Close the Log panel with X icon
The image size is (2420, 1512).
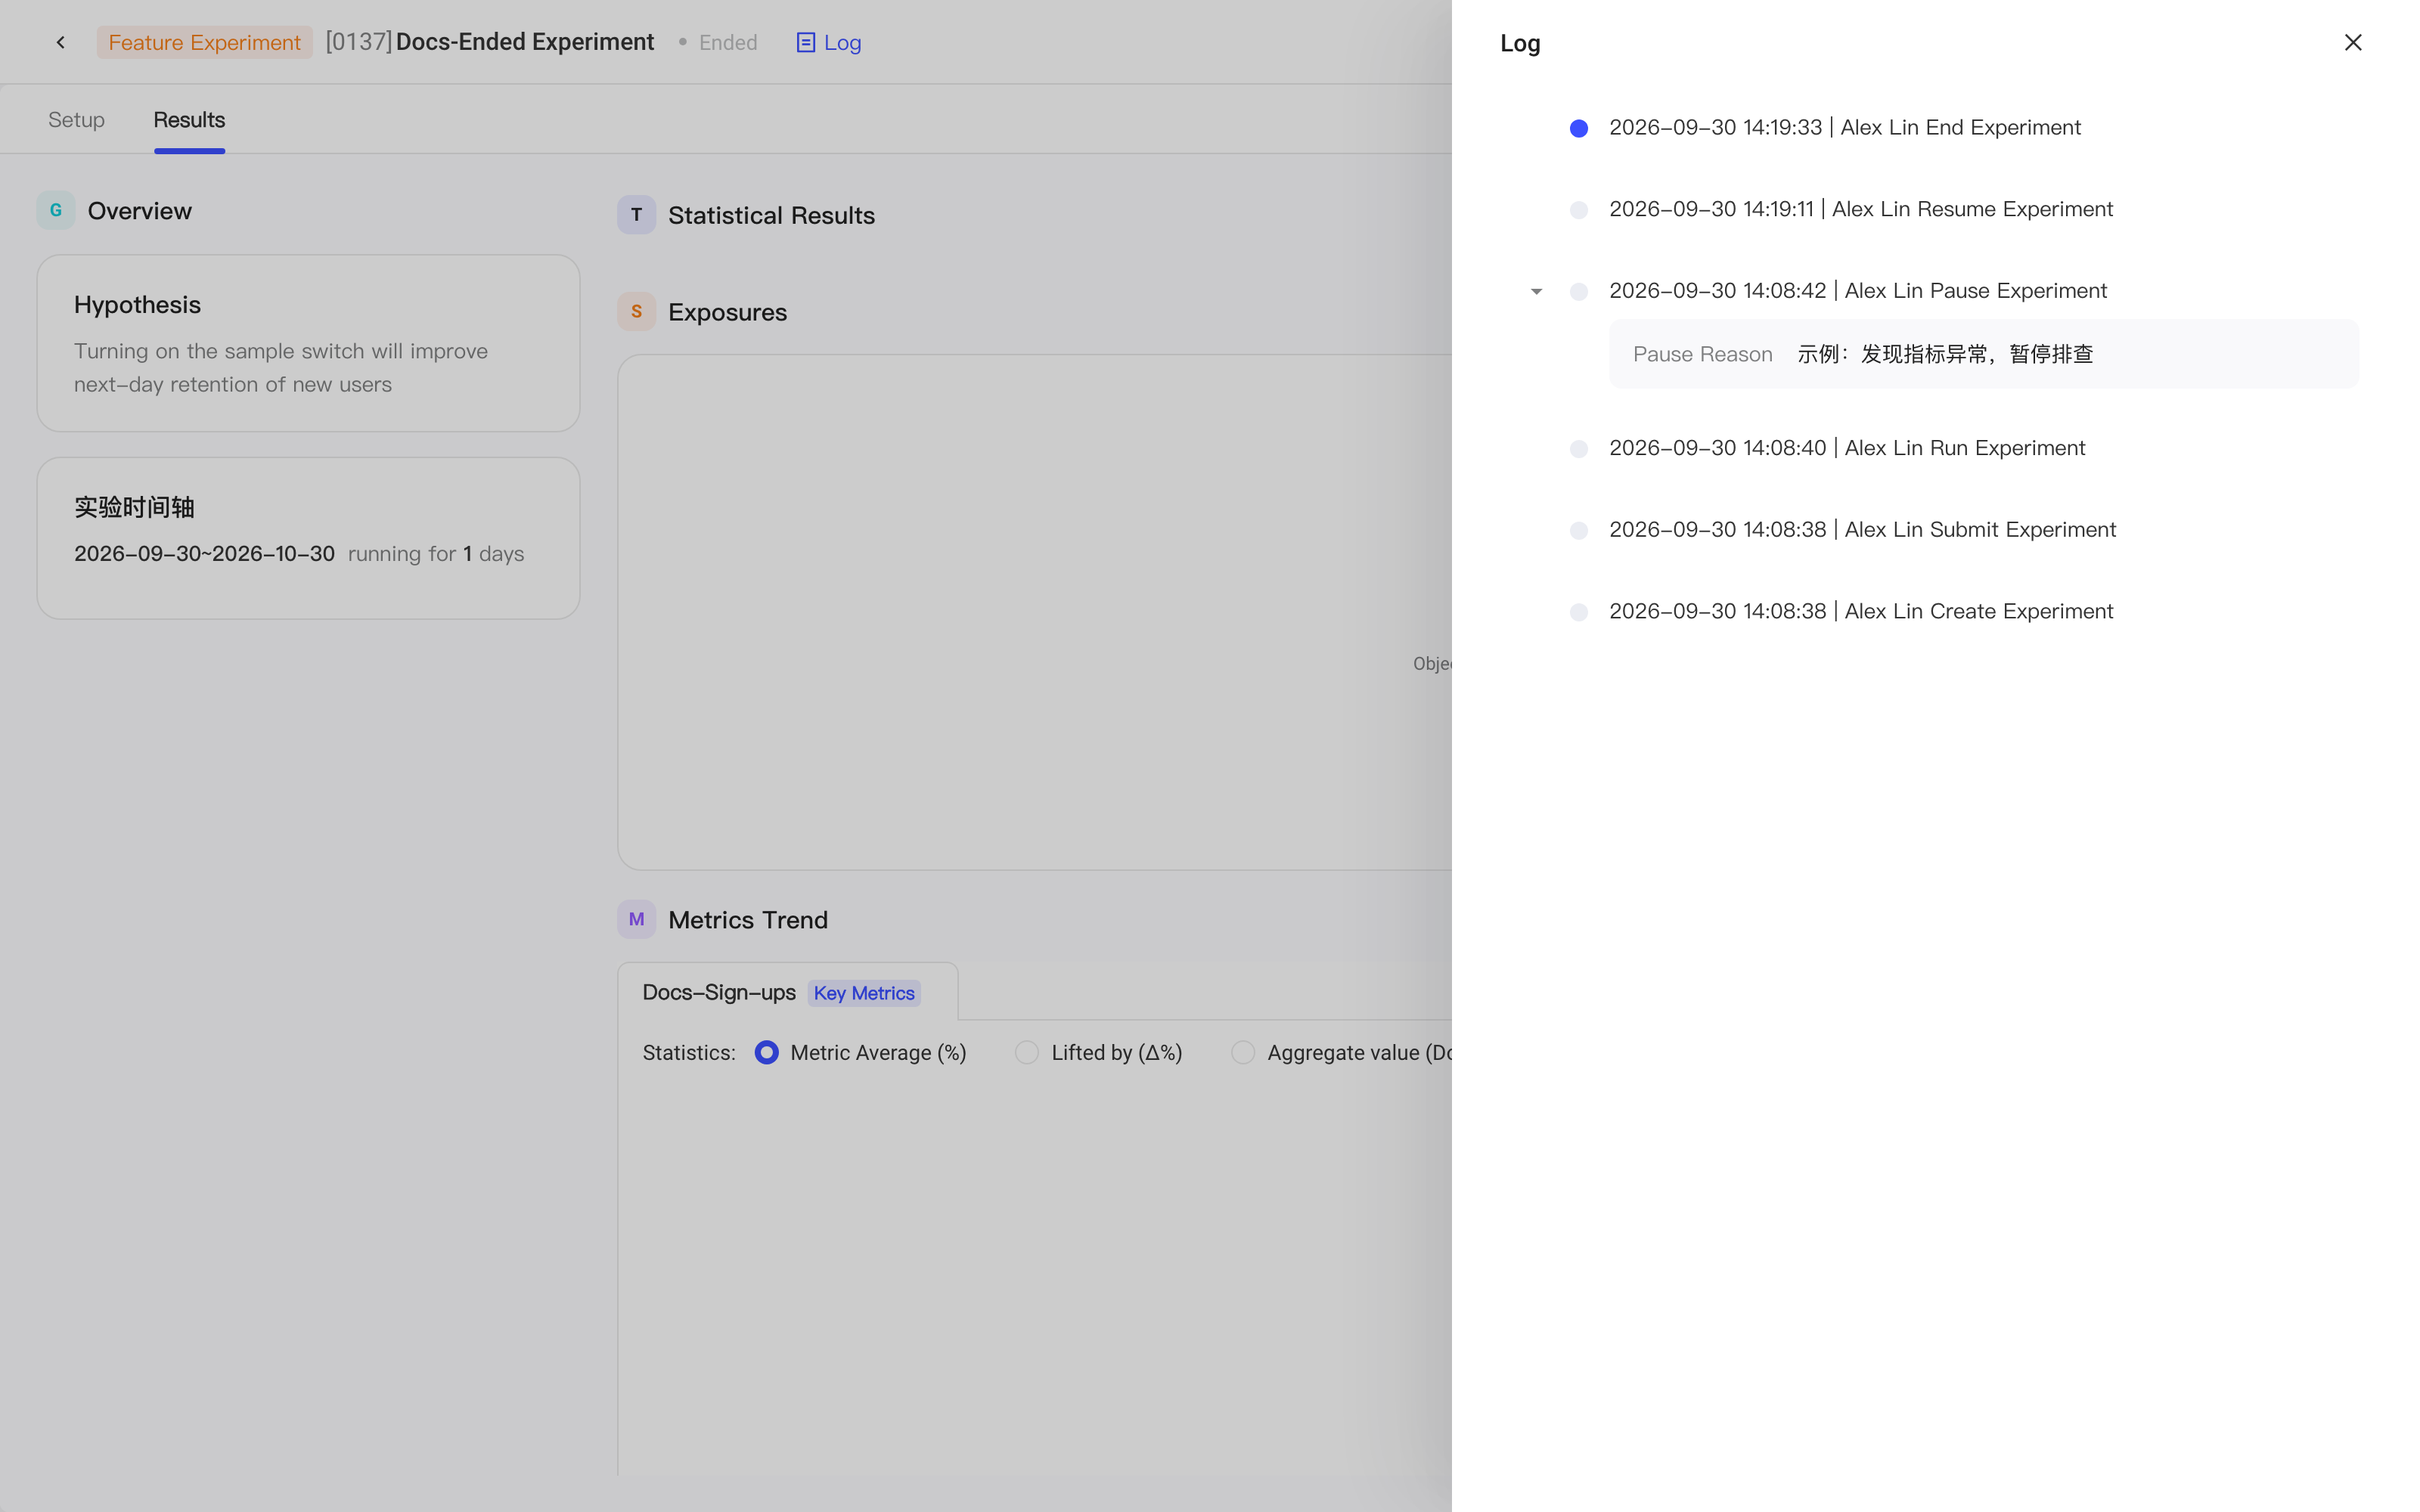pyautogui.click(x=2352, y=42)
